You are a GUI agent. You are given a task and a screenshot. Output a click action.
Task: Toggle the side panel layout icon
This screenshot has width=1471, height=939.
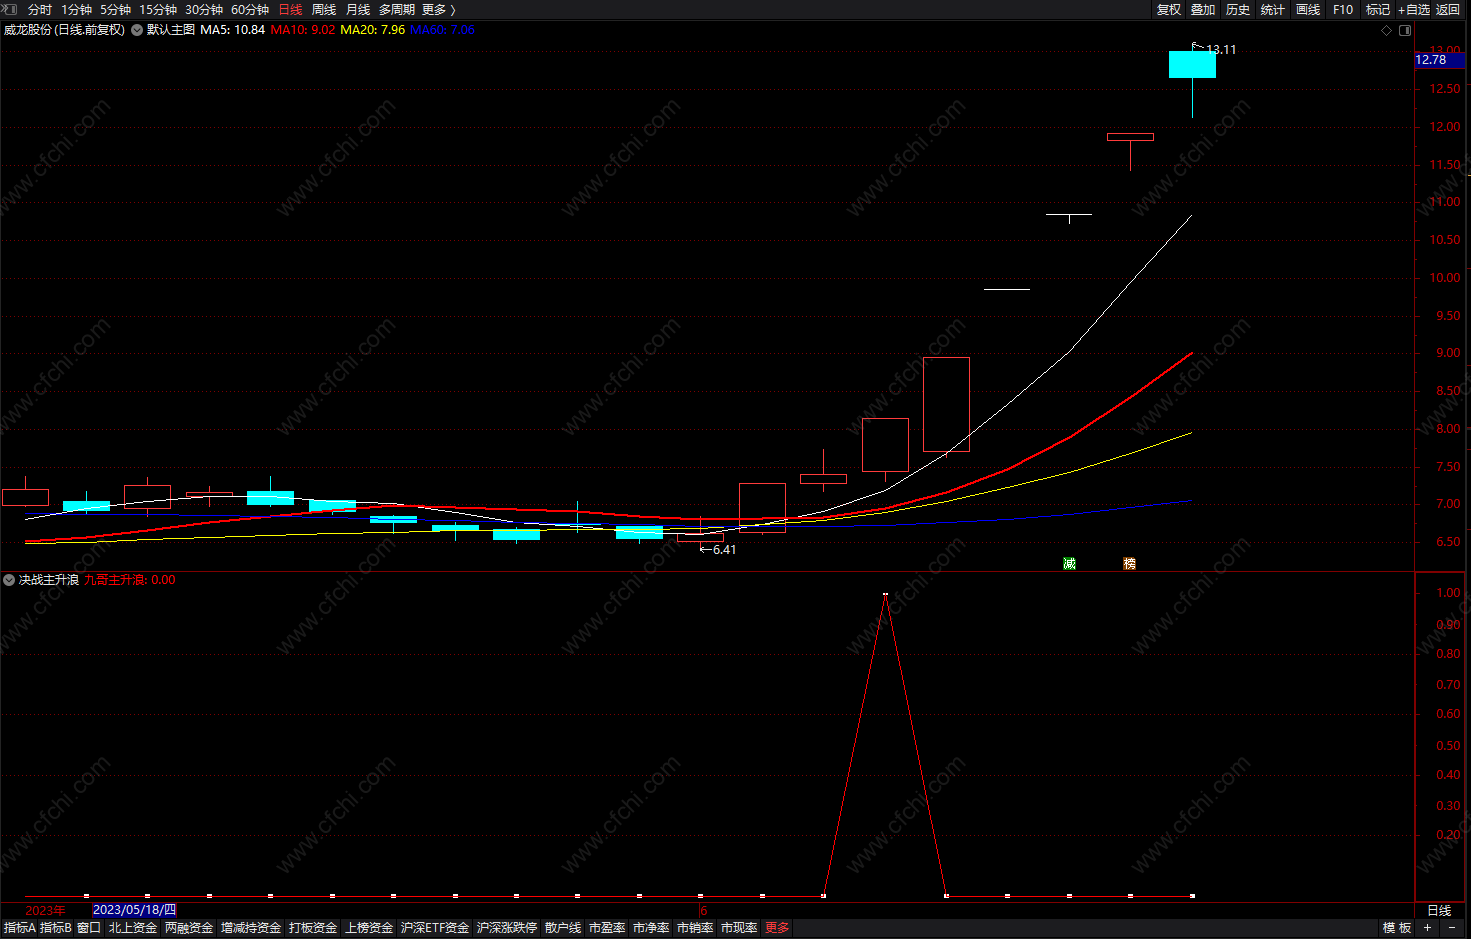click(x=1405, y=30)
